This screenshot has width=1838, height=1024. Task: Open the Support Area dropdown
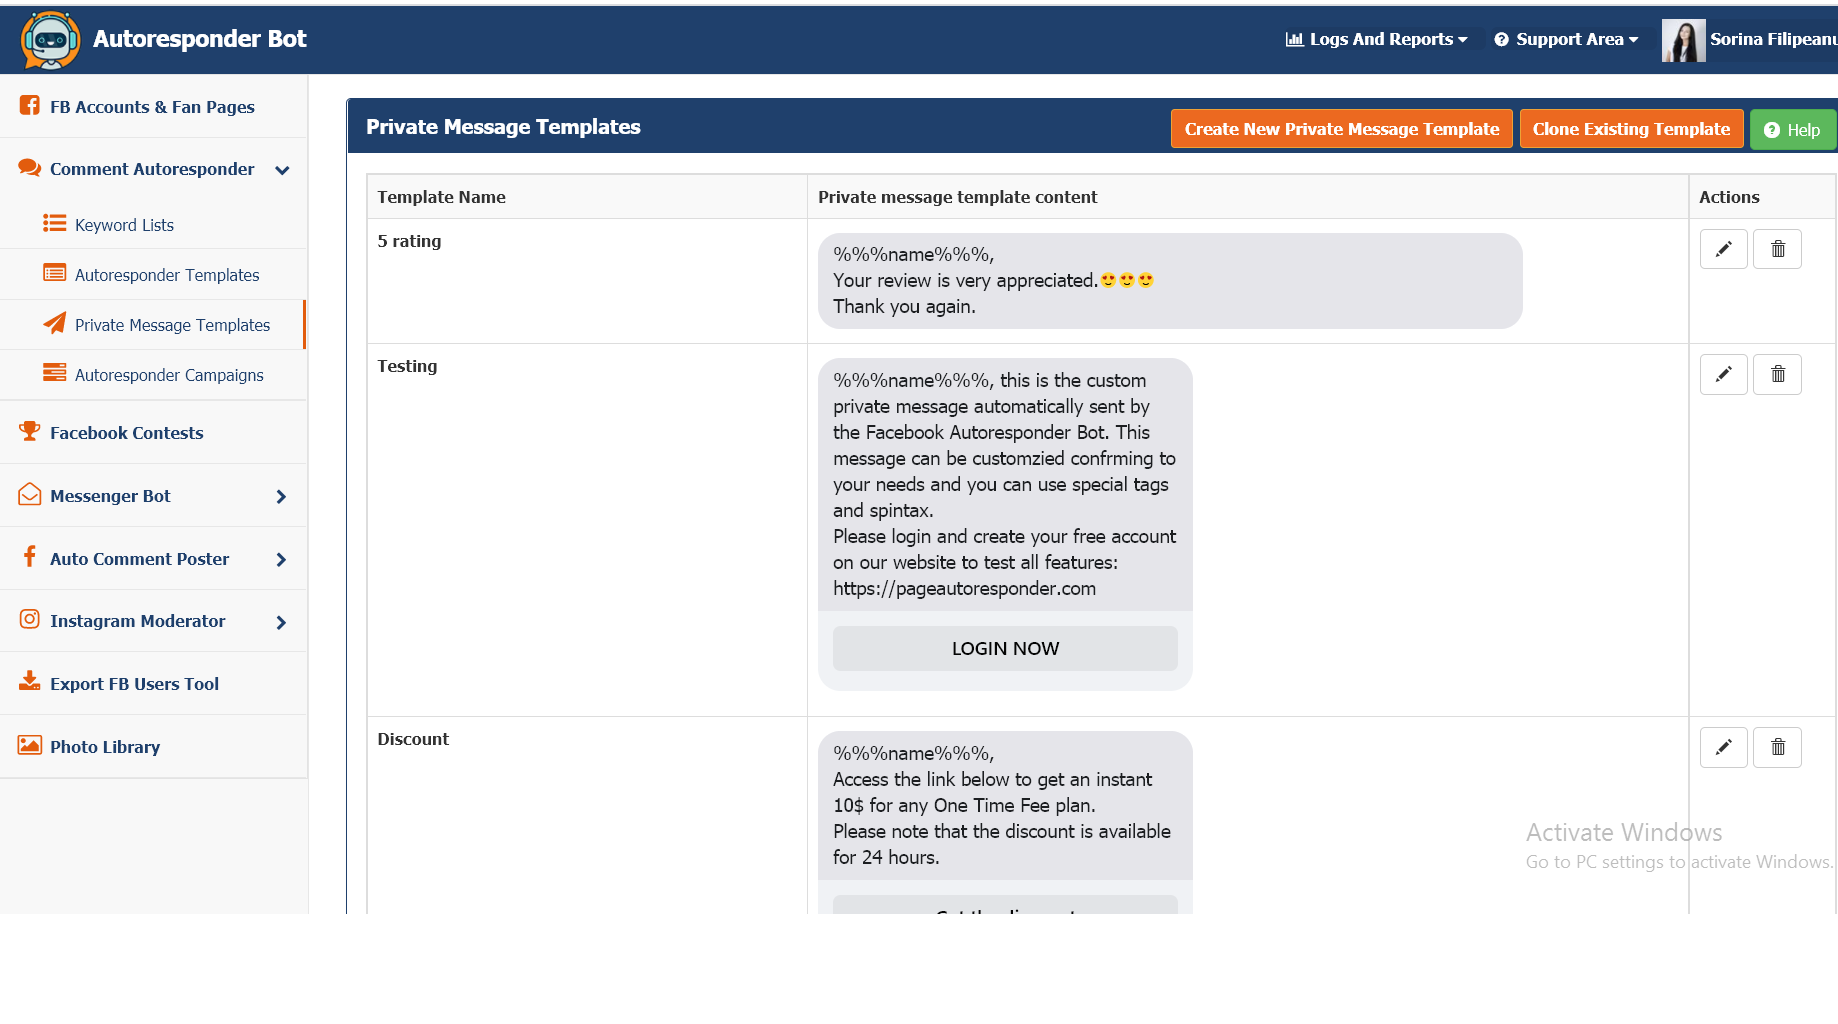[x=1566, y=39]
